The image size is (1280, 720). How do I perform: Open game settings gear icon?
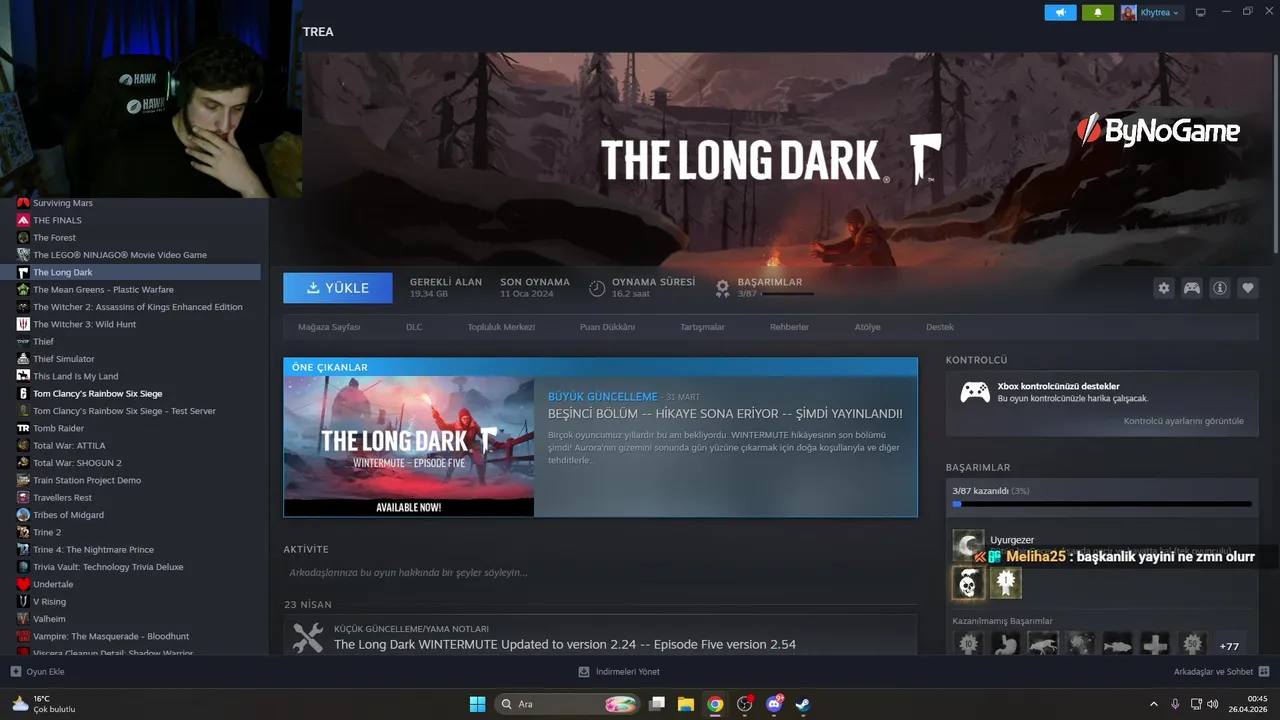[x=1163, y=288]
